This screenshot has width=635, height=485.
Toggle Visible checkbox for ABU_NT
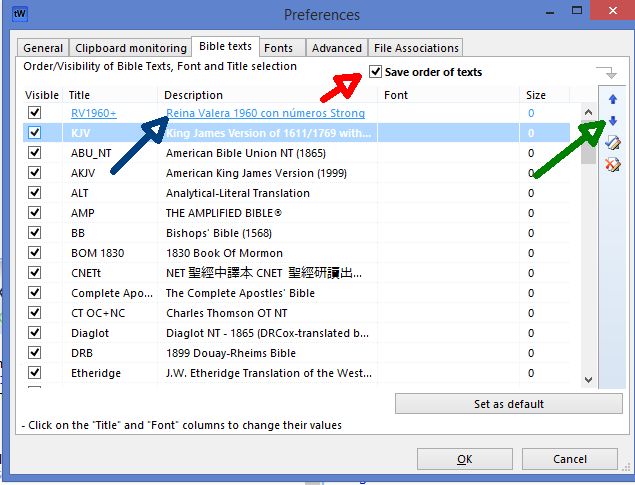click(x=34, y=153)
